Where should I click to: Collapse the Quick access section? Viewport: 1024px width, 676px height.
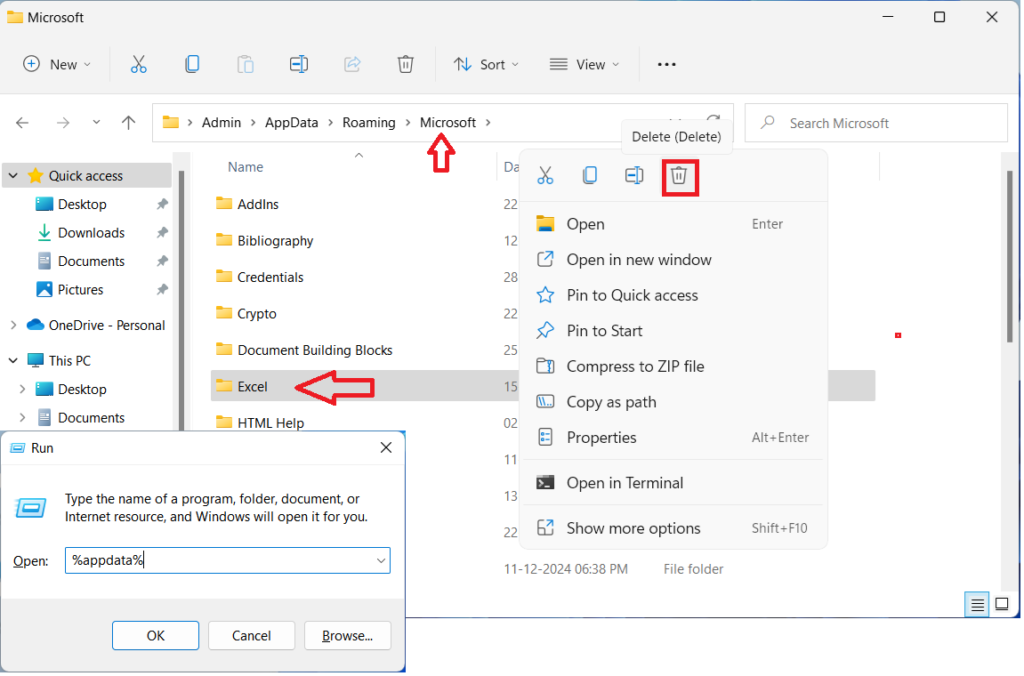coord(13,176)
